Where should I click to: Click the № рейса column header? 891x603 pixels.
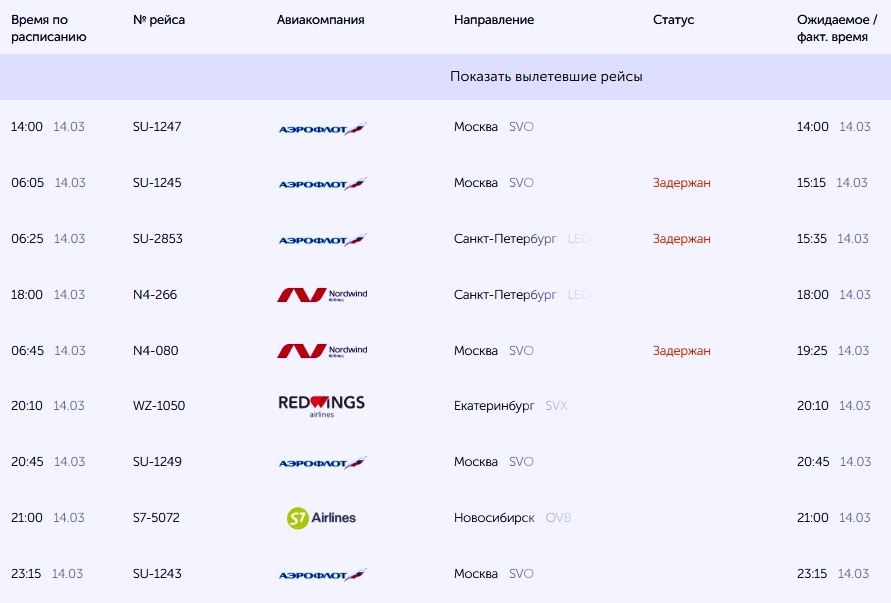tap(159, 20)
